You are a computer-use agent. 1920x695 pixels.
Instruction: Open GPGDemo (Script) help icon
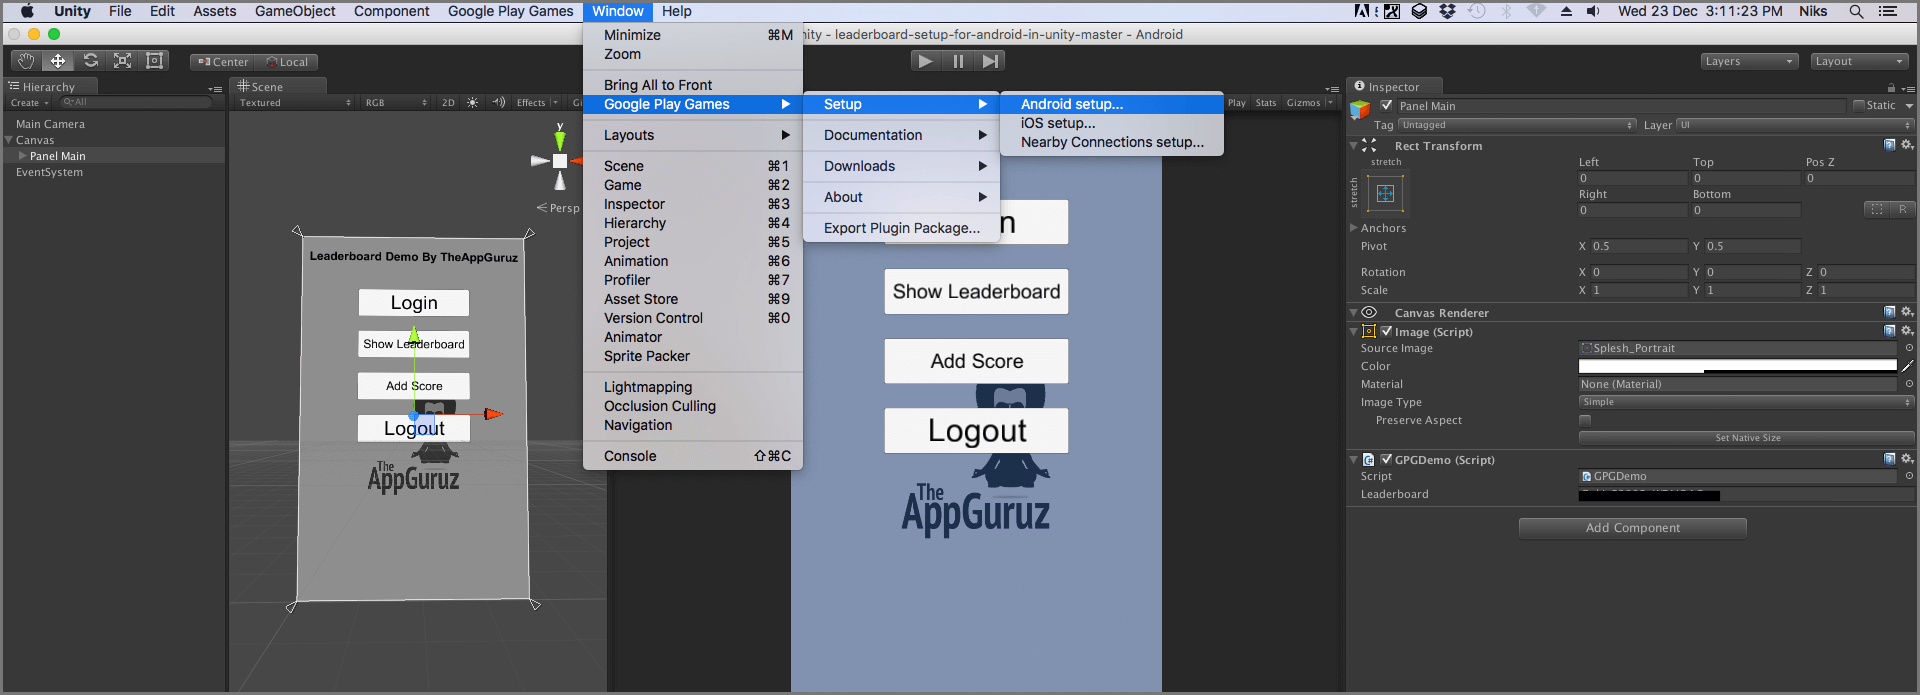1890,459
